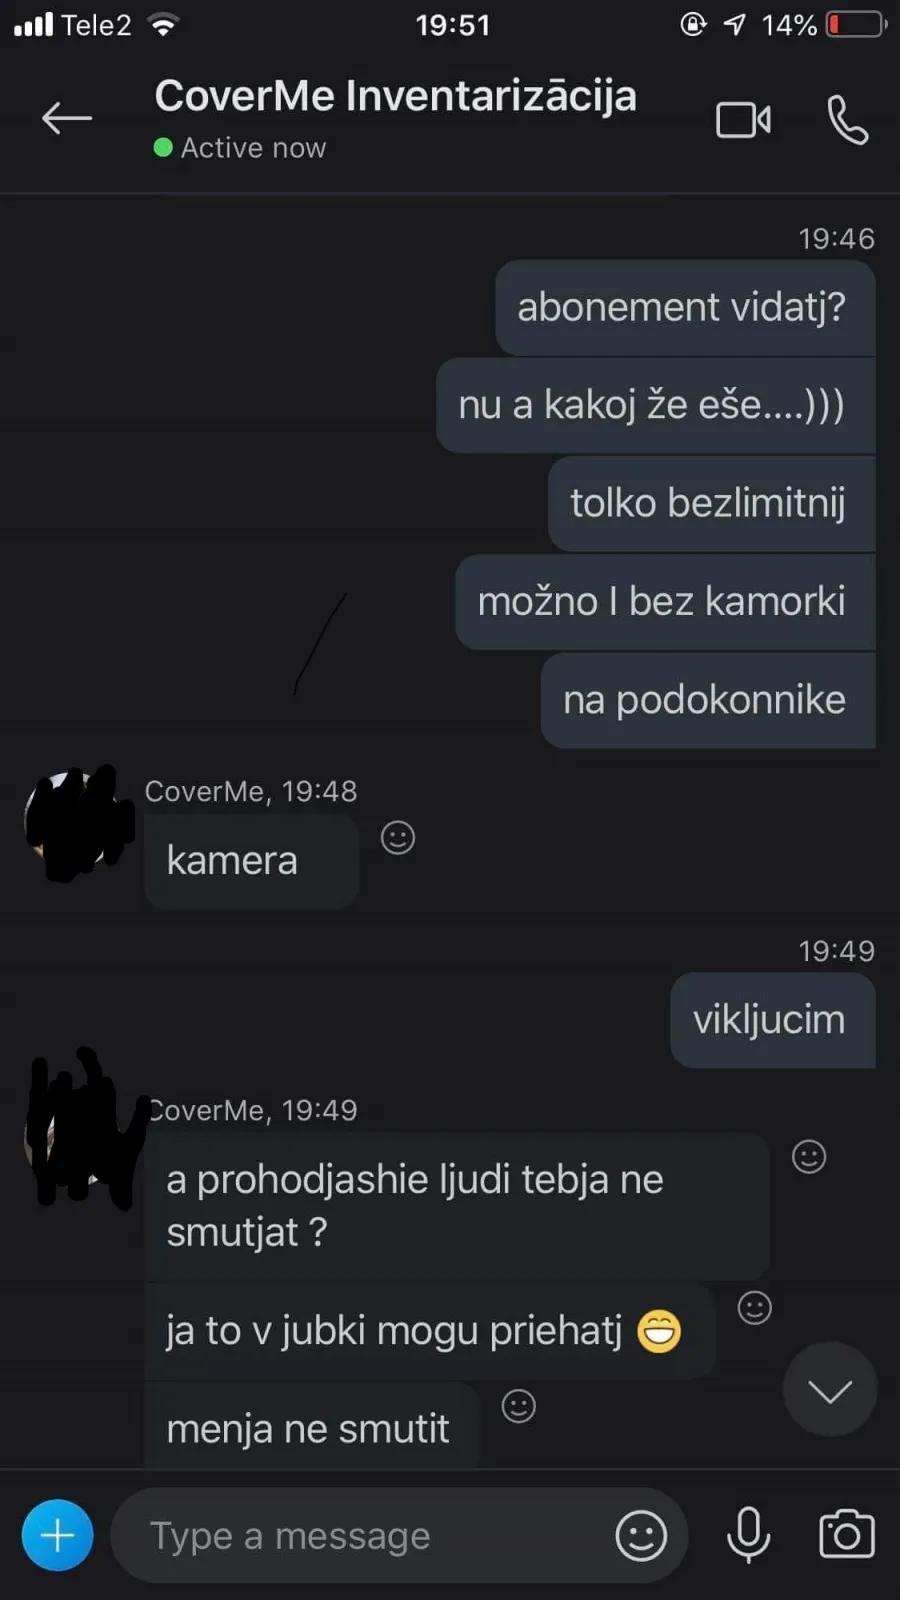
Task: React to the "kamera" message
Action: pyautogui.click(x=398, y=837)
